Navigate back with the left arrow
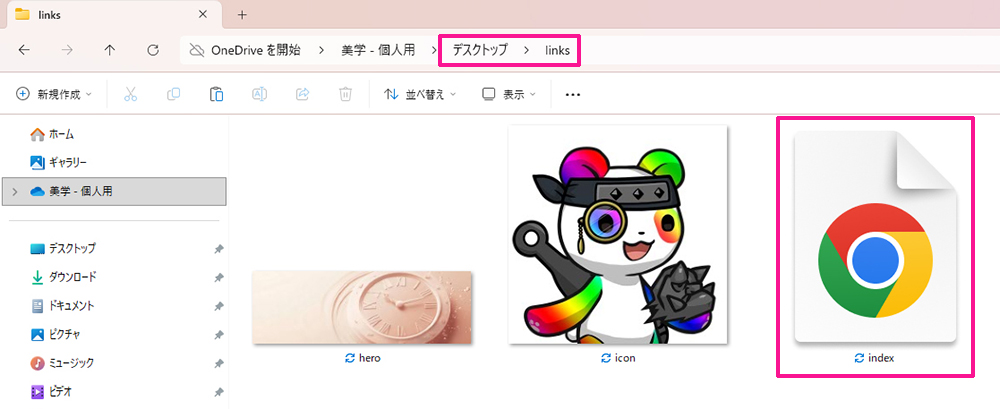This screenshot has width=1000, height=409. pos(24,50)
